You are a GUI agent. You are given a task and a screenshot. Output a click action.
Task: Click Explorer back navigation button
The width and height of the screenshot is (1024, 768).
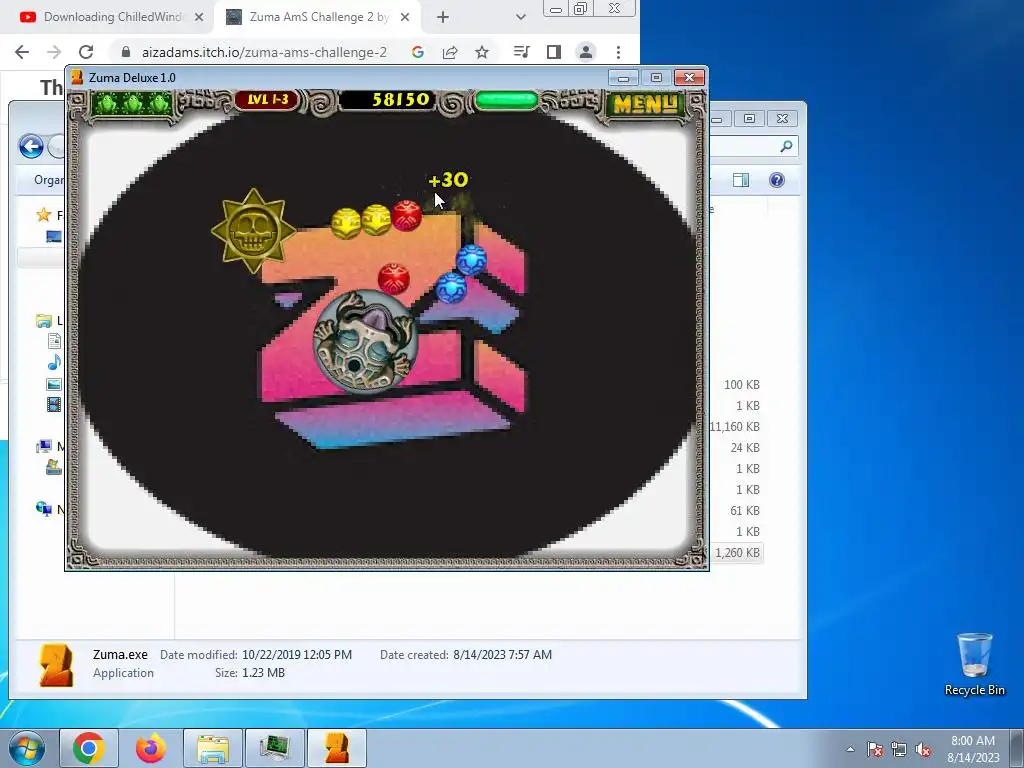pyautogui.click(x=31, y=146)
